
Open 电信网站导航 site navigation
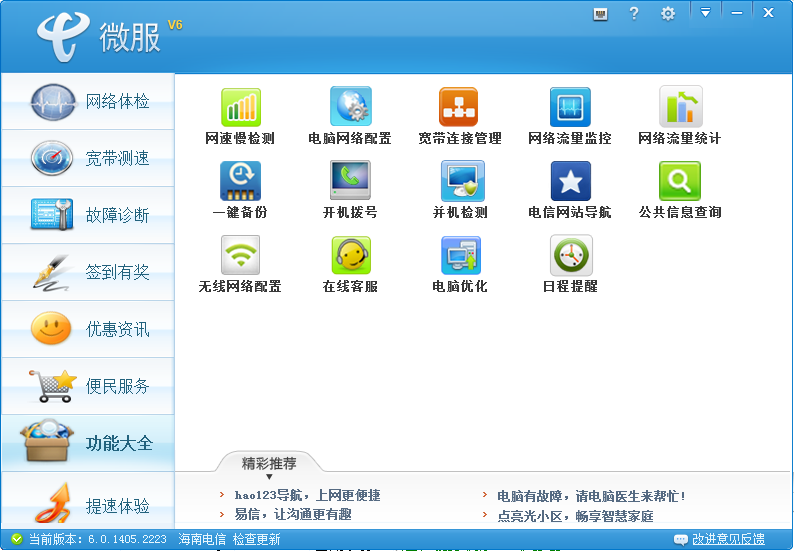(x=570, y=190)
